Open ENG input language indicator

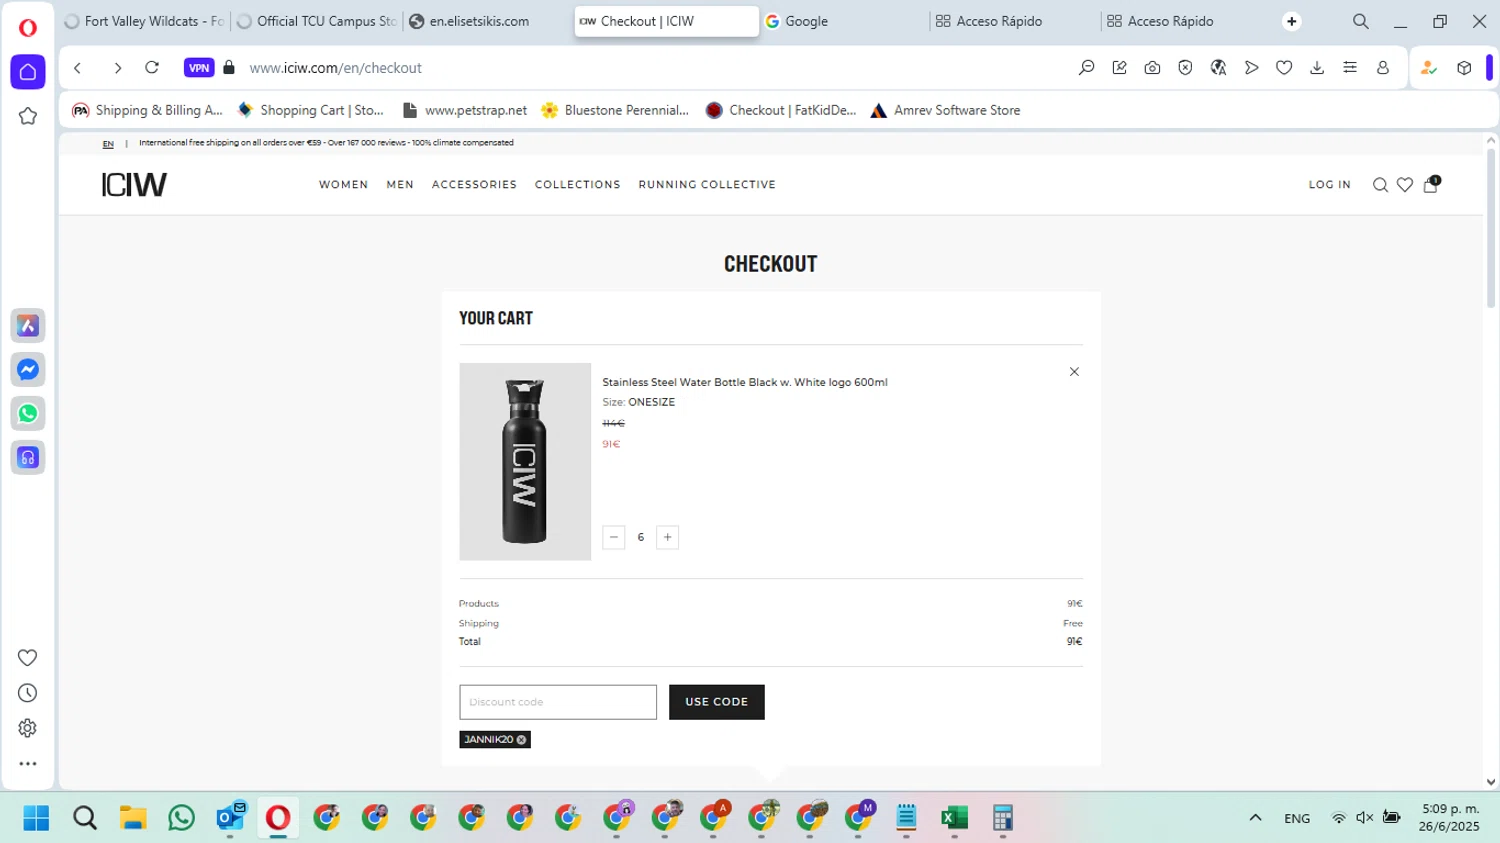tap(1297, 819)
